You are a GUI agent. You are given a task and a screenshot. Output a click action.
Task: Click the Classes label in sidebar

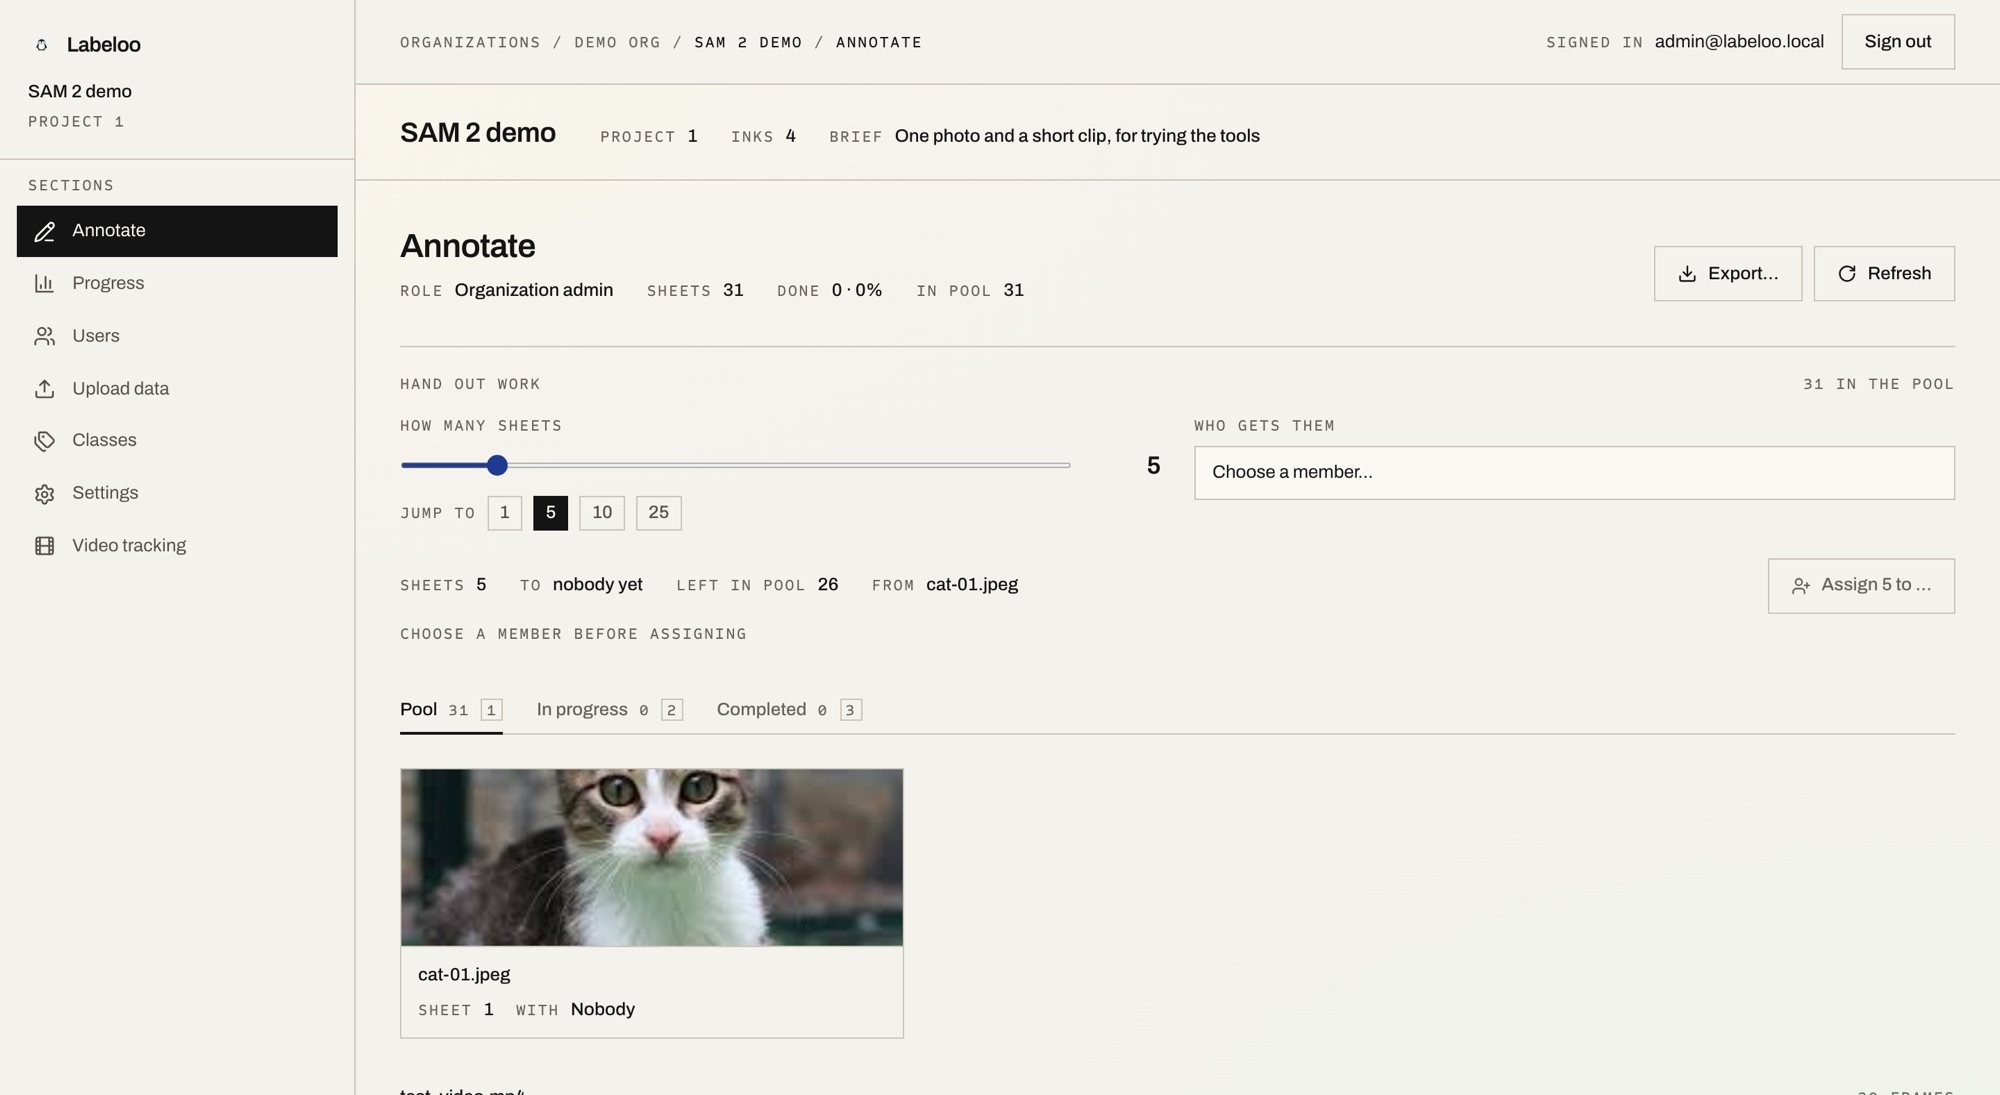(104, 441)
